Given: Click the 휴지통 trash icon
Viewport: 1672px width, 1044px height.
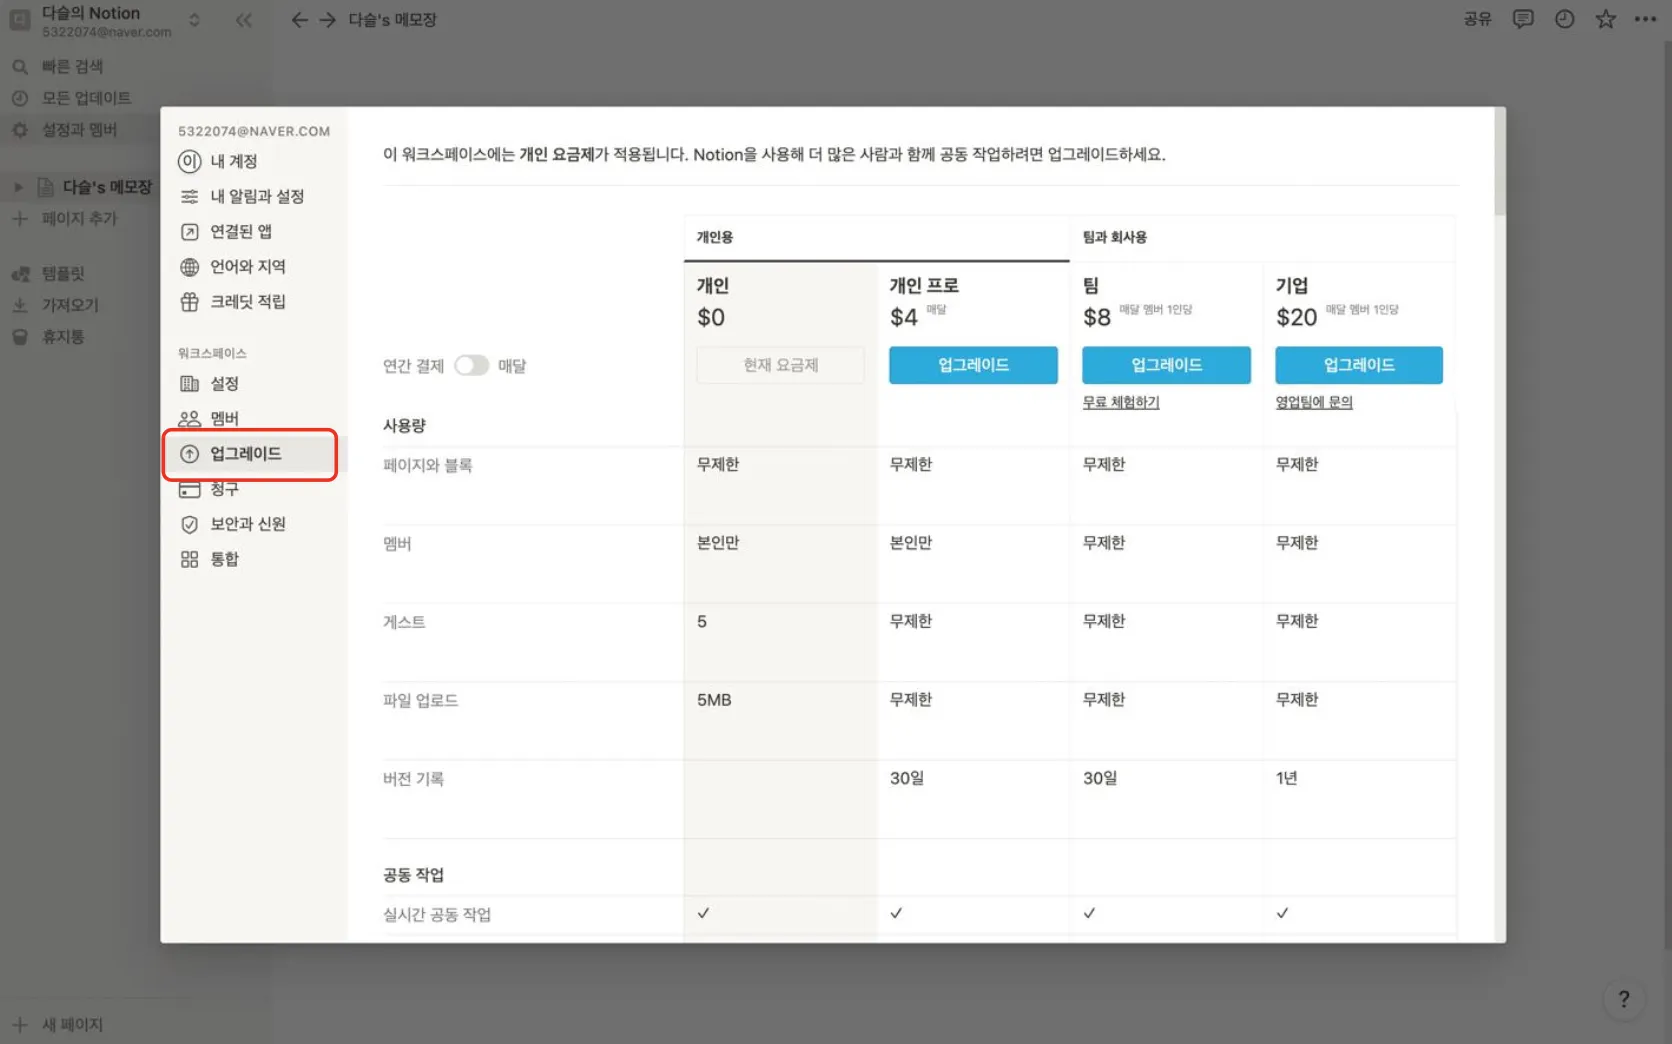Looking at the screenshot, I should pyautogui.click(x=20, y=337).
